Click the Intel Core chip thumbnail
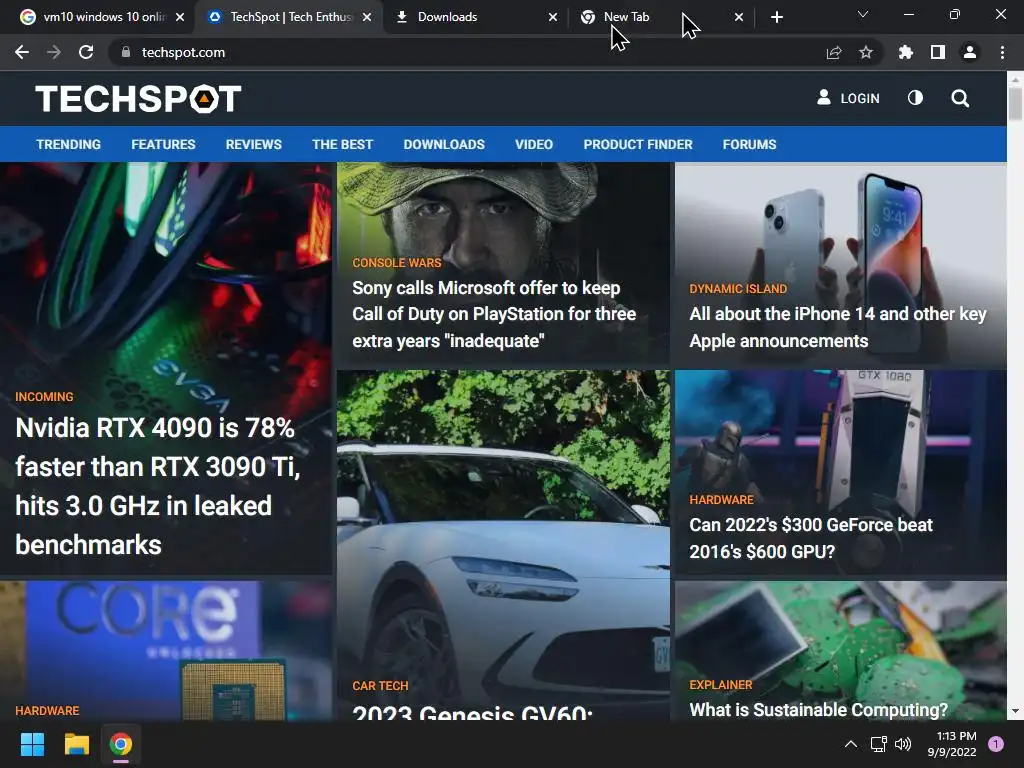This screenshot has width=1024, height=768. click(x=166, y=650)
